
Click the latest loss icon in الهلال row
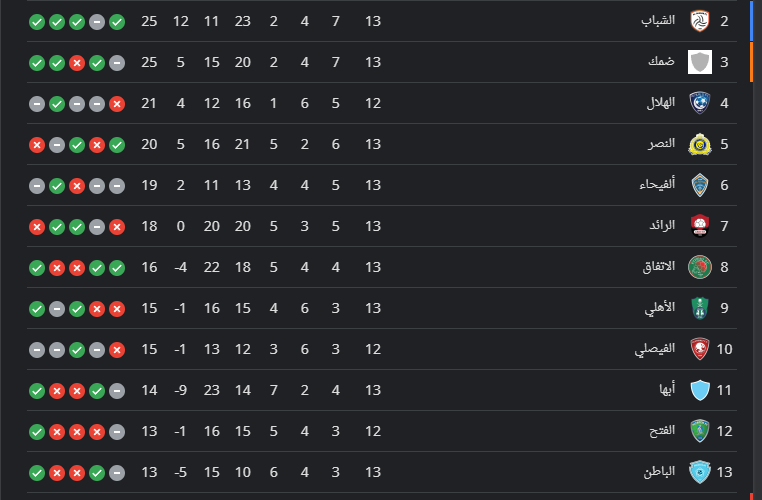pos(117,104)
